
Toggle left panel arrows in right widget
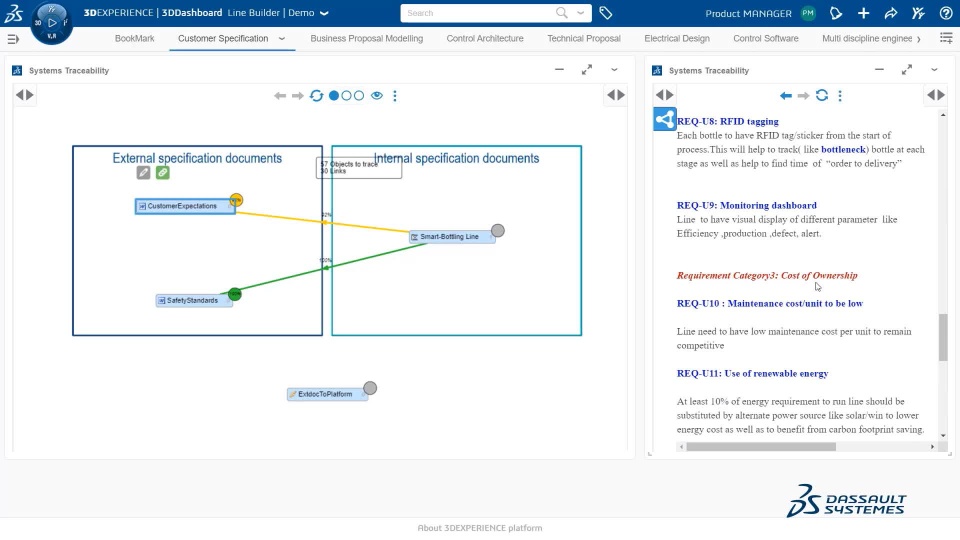point(664,95)
